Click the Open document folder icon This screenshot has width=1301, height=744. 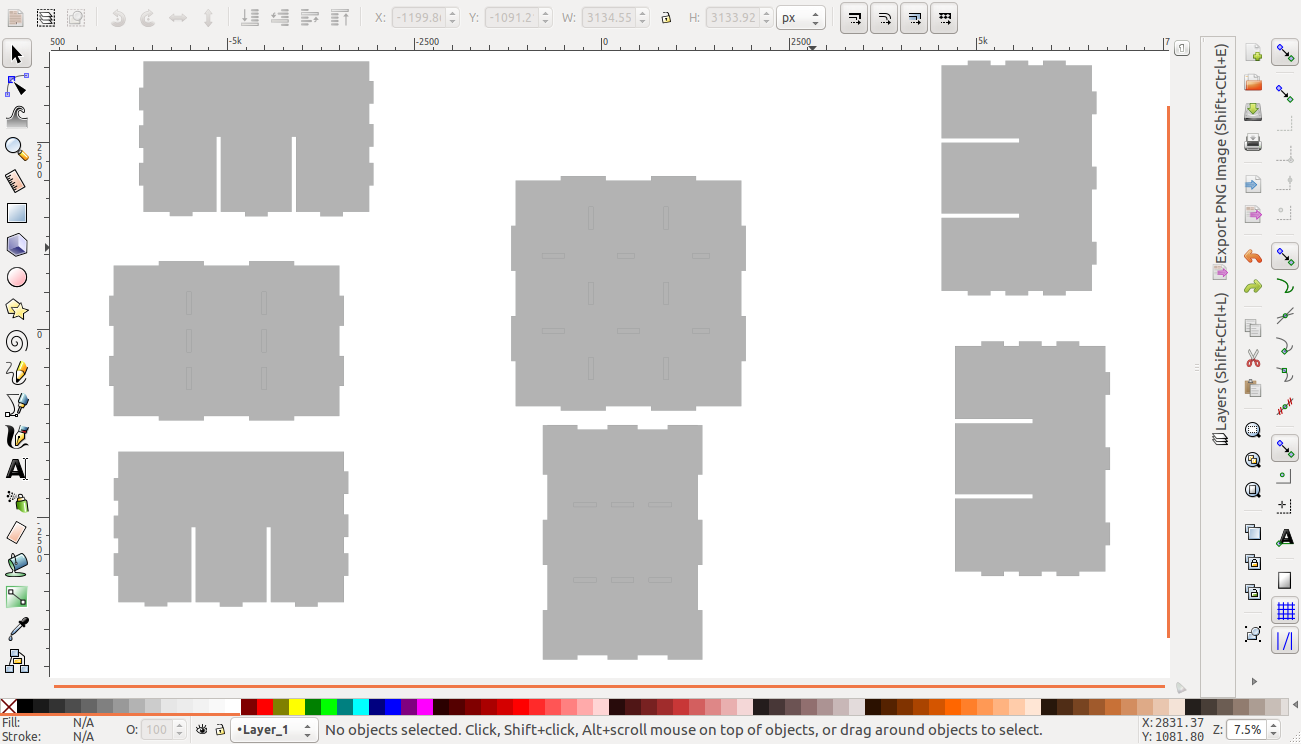1253,83
